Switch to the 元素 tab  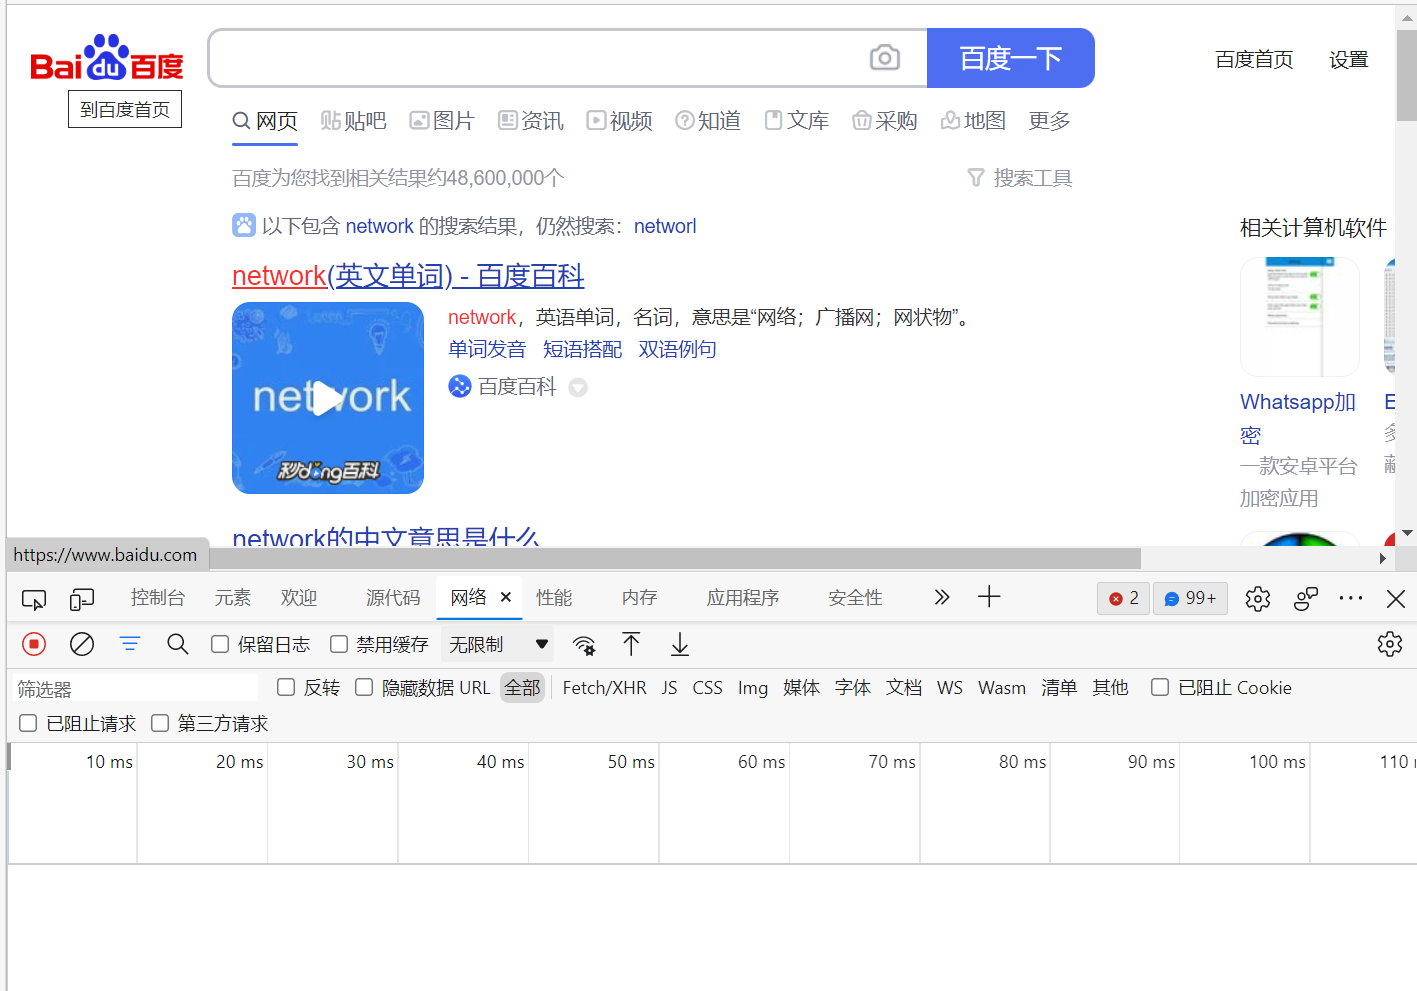click(x=233, y=598)
